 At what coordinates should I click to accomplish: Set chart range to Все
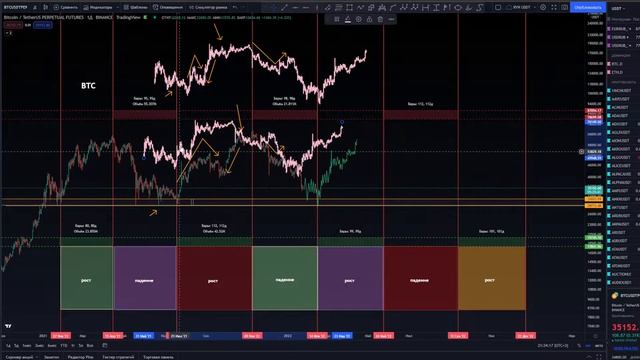[x=90, y=346]
